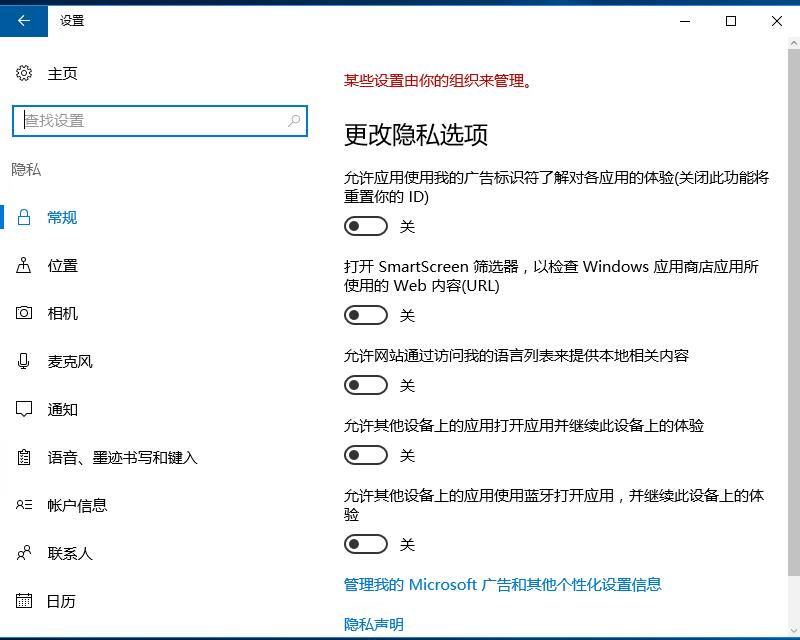Select the 常规 lock icon
Screen dimensions: 800x640
23,217
